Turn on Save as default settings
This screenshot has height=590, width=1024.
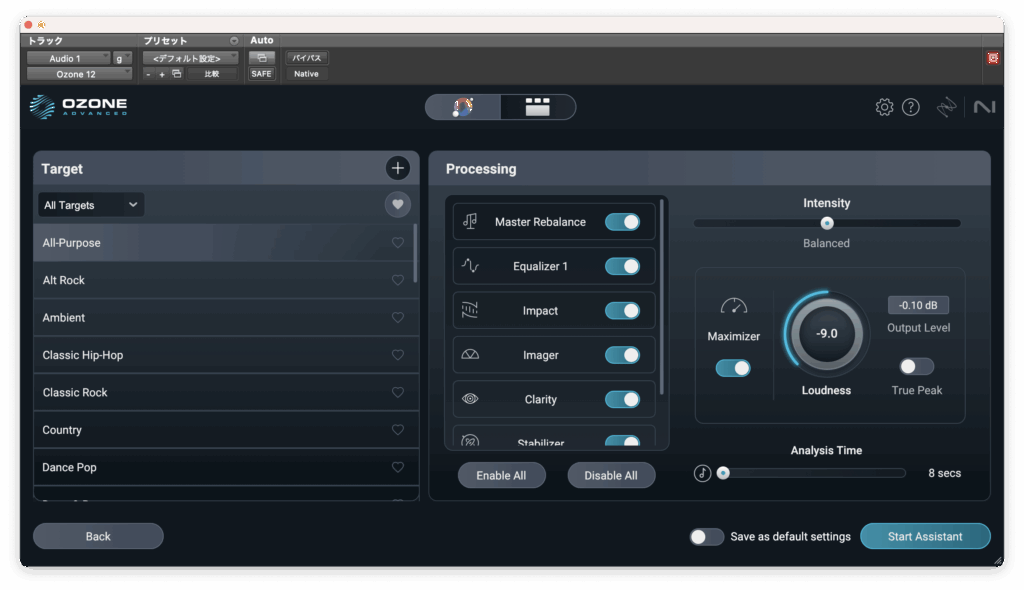click(706, 537)
